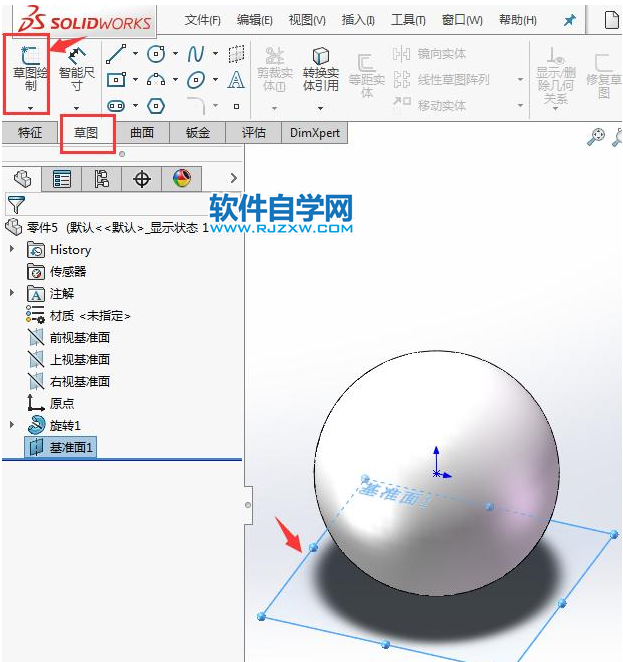
Task: Expand more manager tabs with chevron arrow
Action: [x=234, y=178]
